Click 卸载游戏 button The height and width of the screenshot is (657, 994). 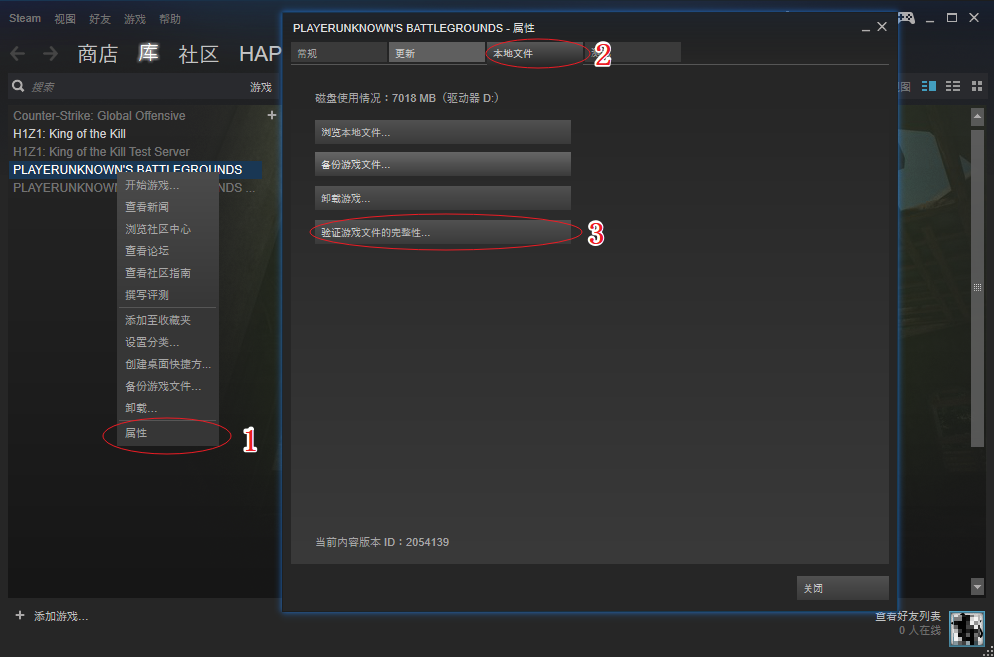pyautogui.click(x=442, y=198)
